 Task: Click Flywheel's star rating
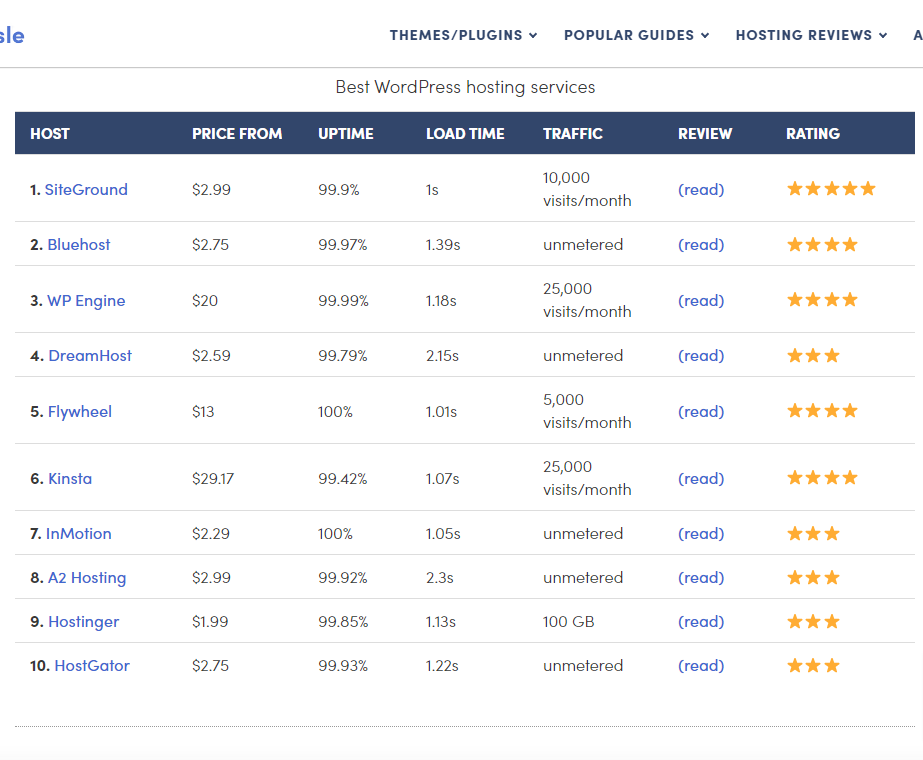[822, 411]
